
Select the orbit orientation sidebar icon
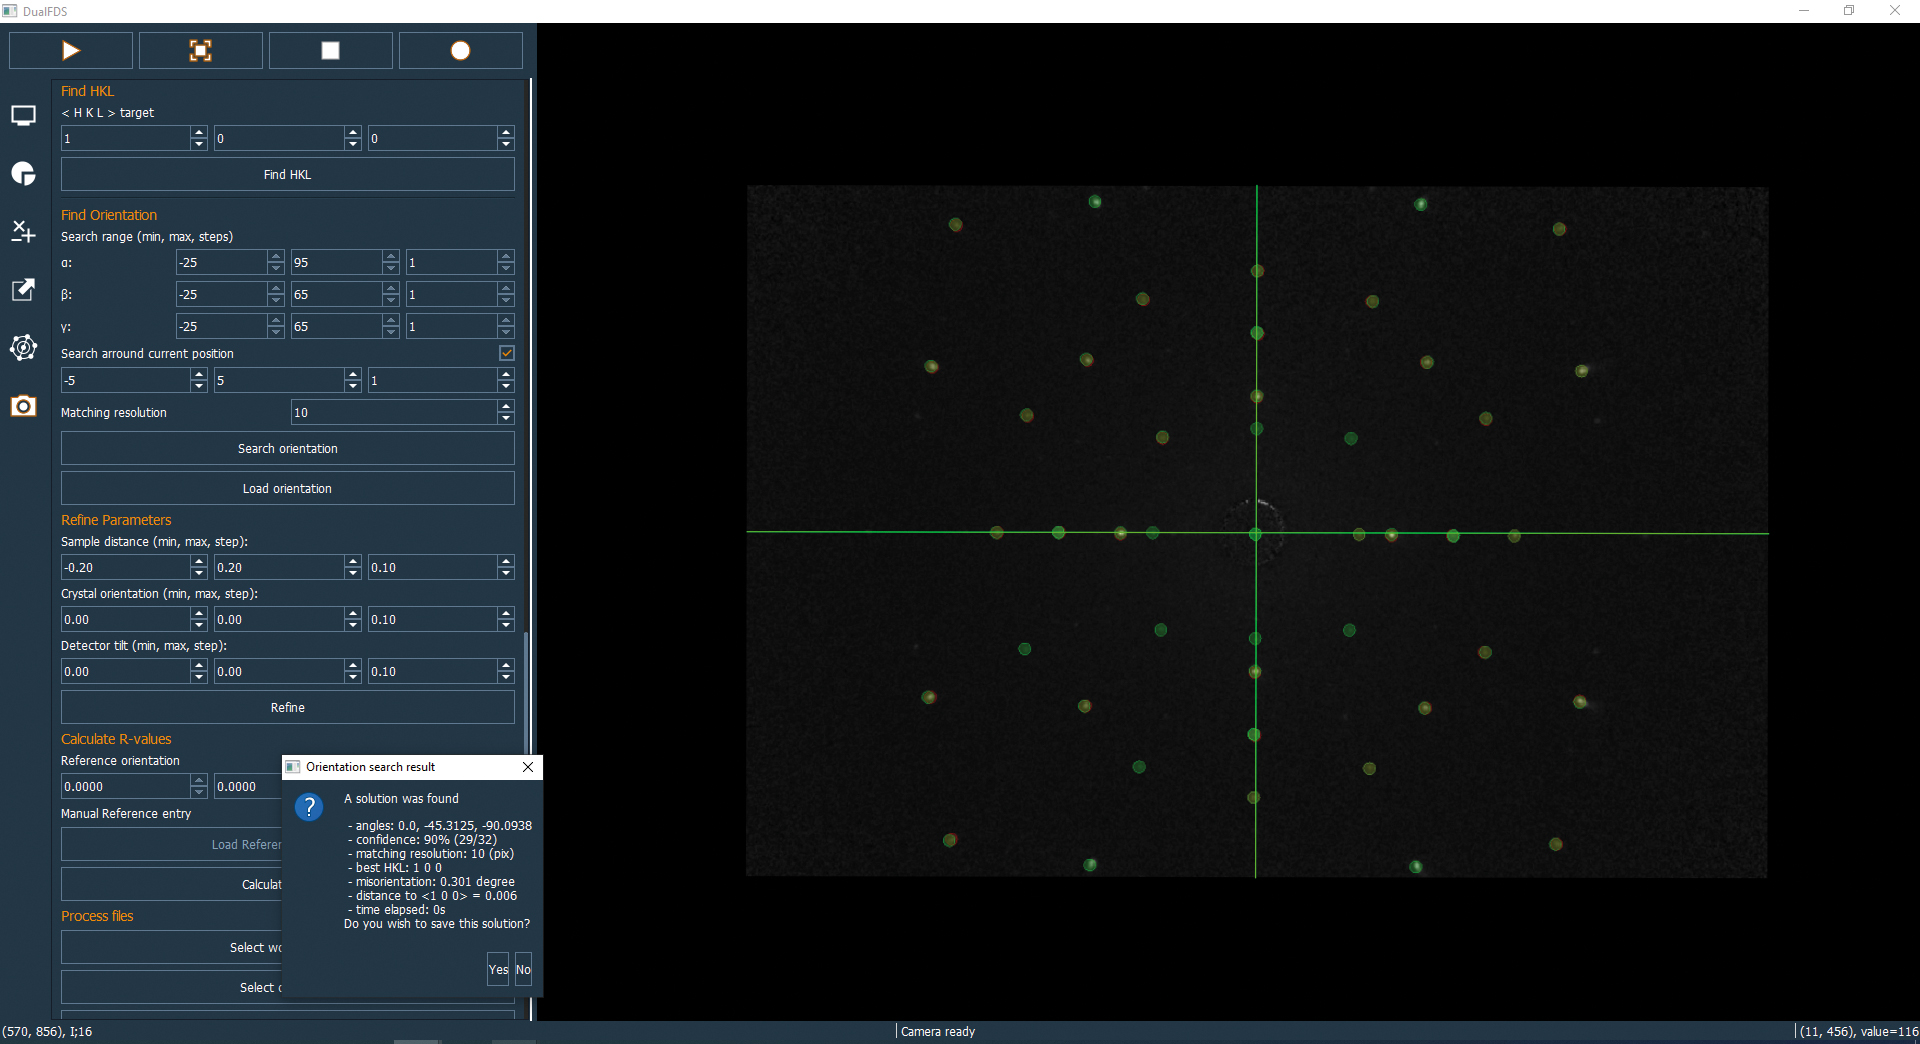tap(23, 348)
